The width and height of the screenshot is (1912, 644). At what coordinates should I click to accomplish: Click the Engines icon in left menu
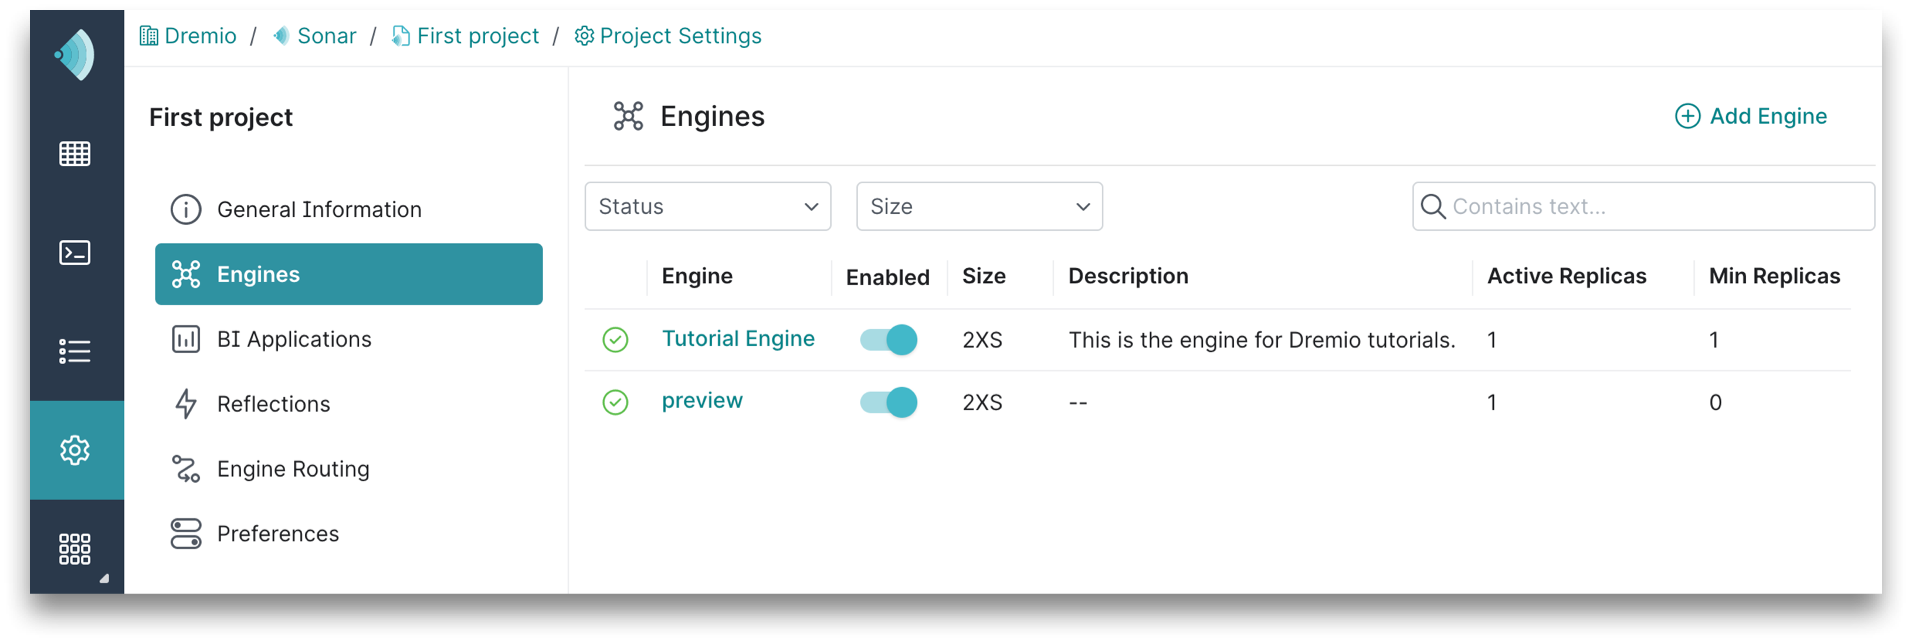[186, 274]
